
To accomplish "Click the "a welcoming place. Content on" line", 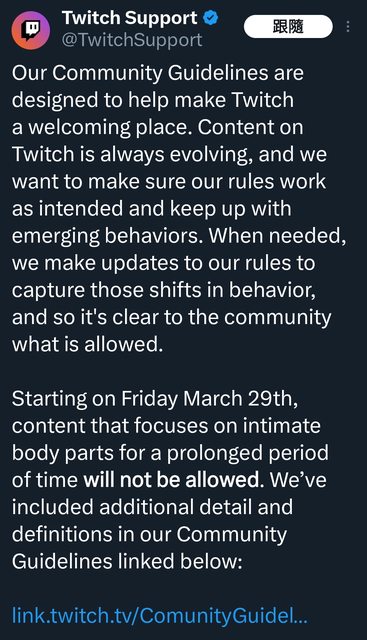I will (x=158, y=127).
